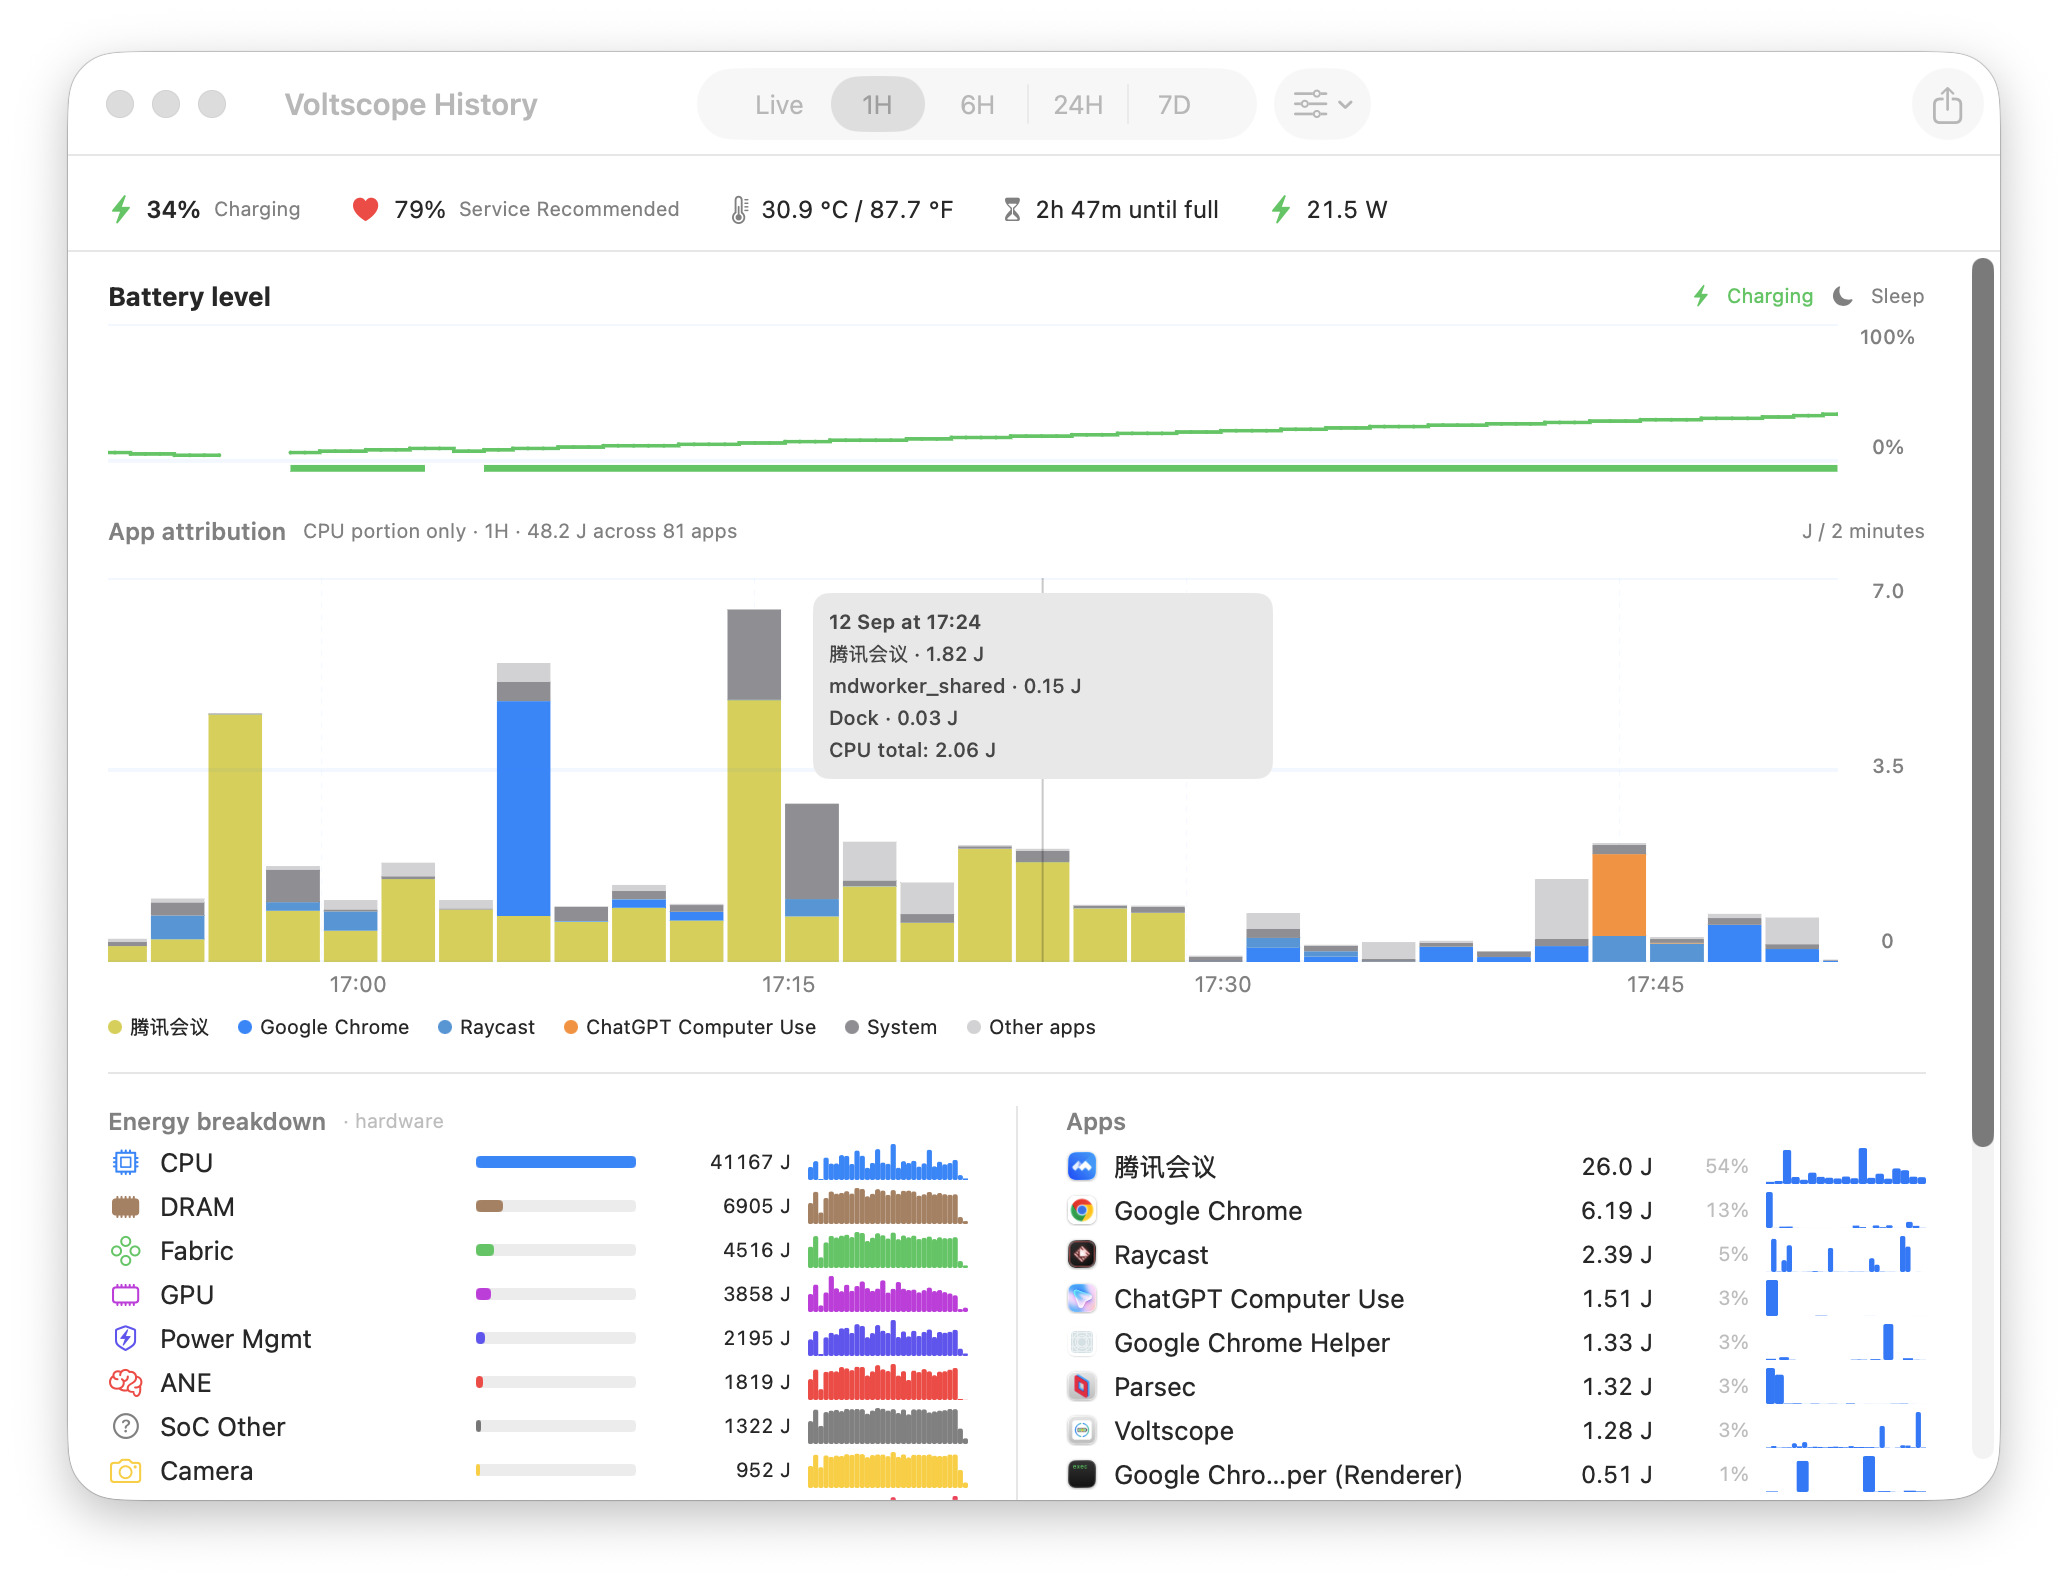
Task: Toggle the Other apps chart legend item
Action: coord(1031,1027)
